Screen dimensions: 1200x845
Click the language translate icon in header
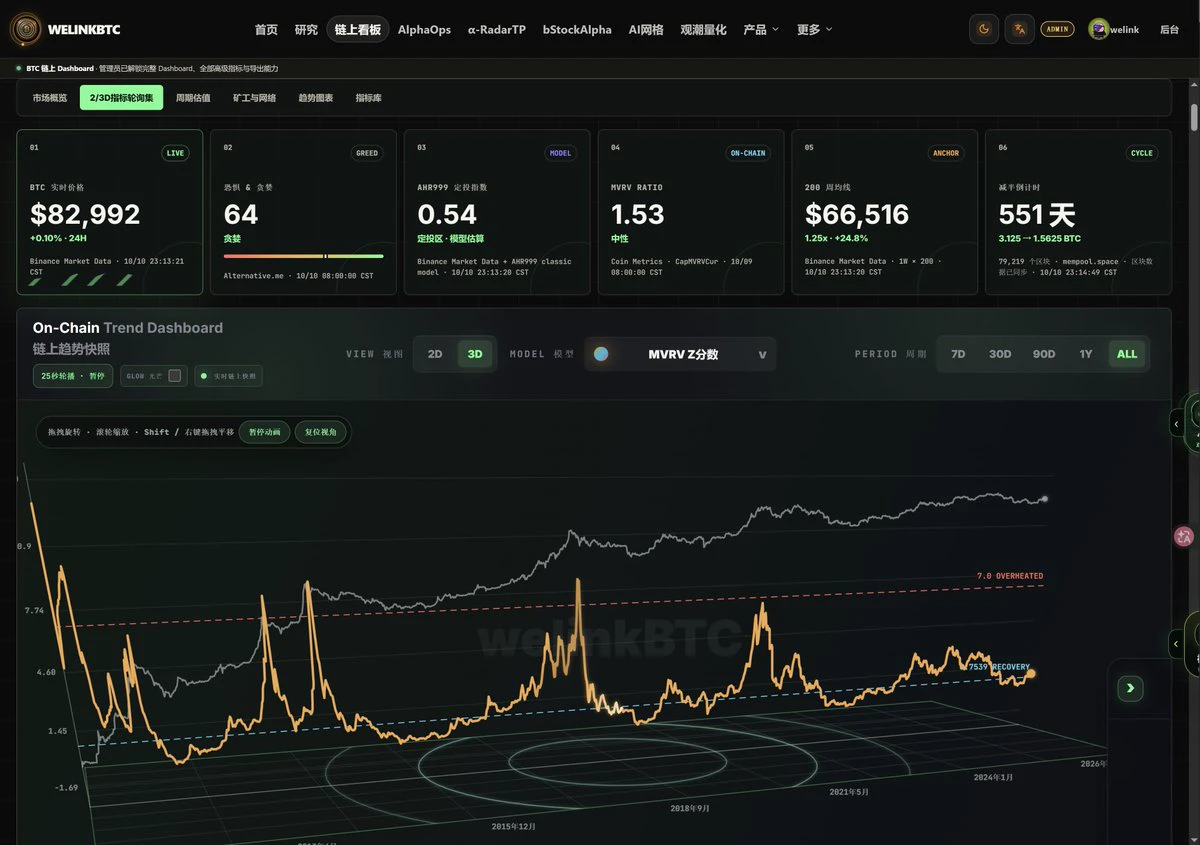[x=1020, y=29]
